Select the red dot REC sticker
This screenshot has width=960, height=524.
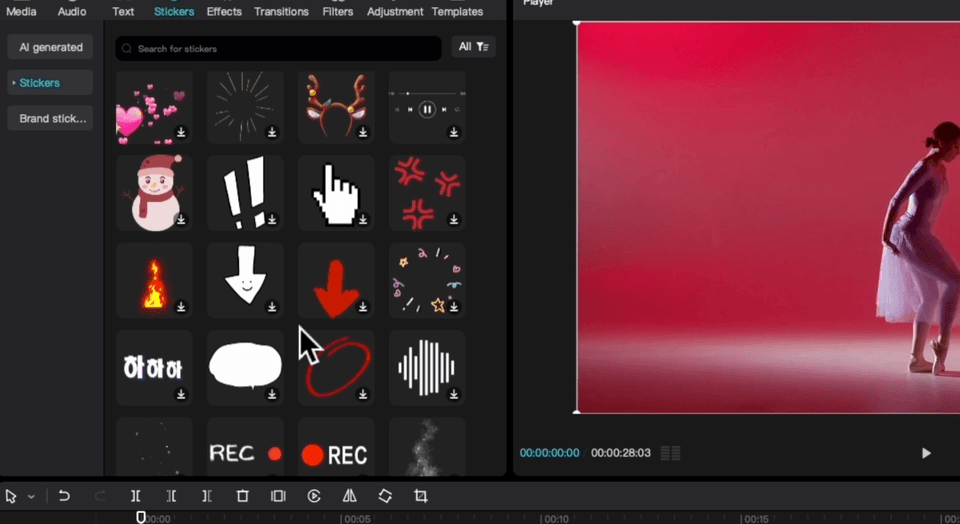point(336,447)
